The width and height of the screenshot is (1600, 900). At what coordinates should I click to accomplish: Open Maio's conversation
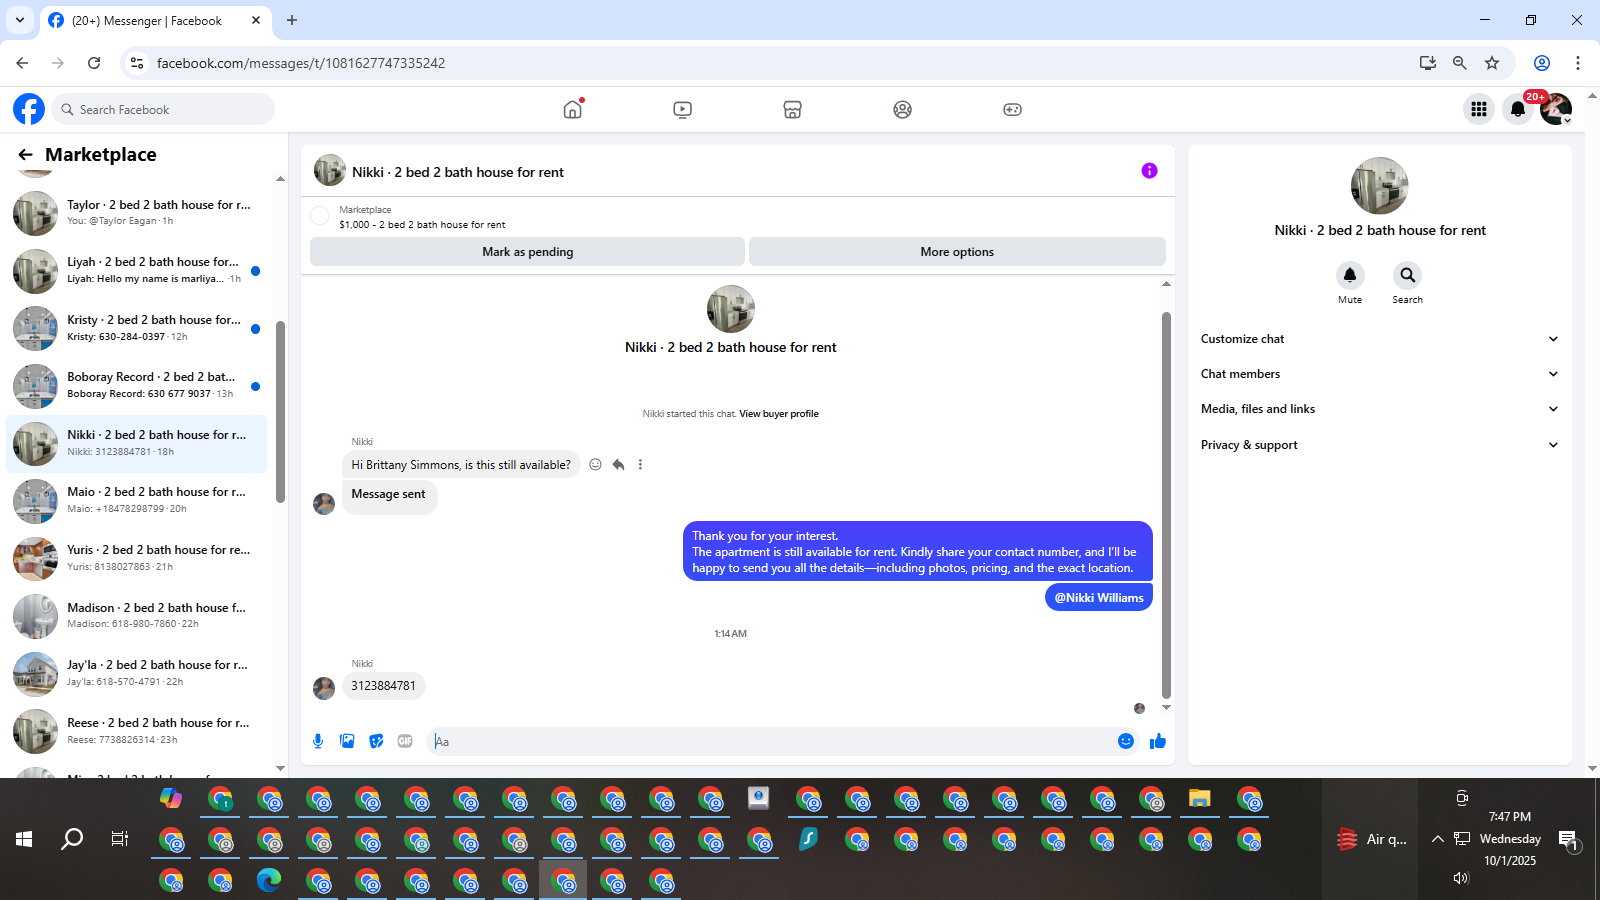click(x=137, y=500)
